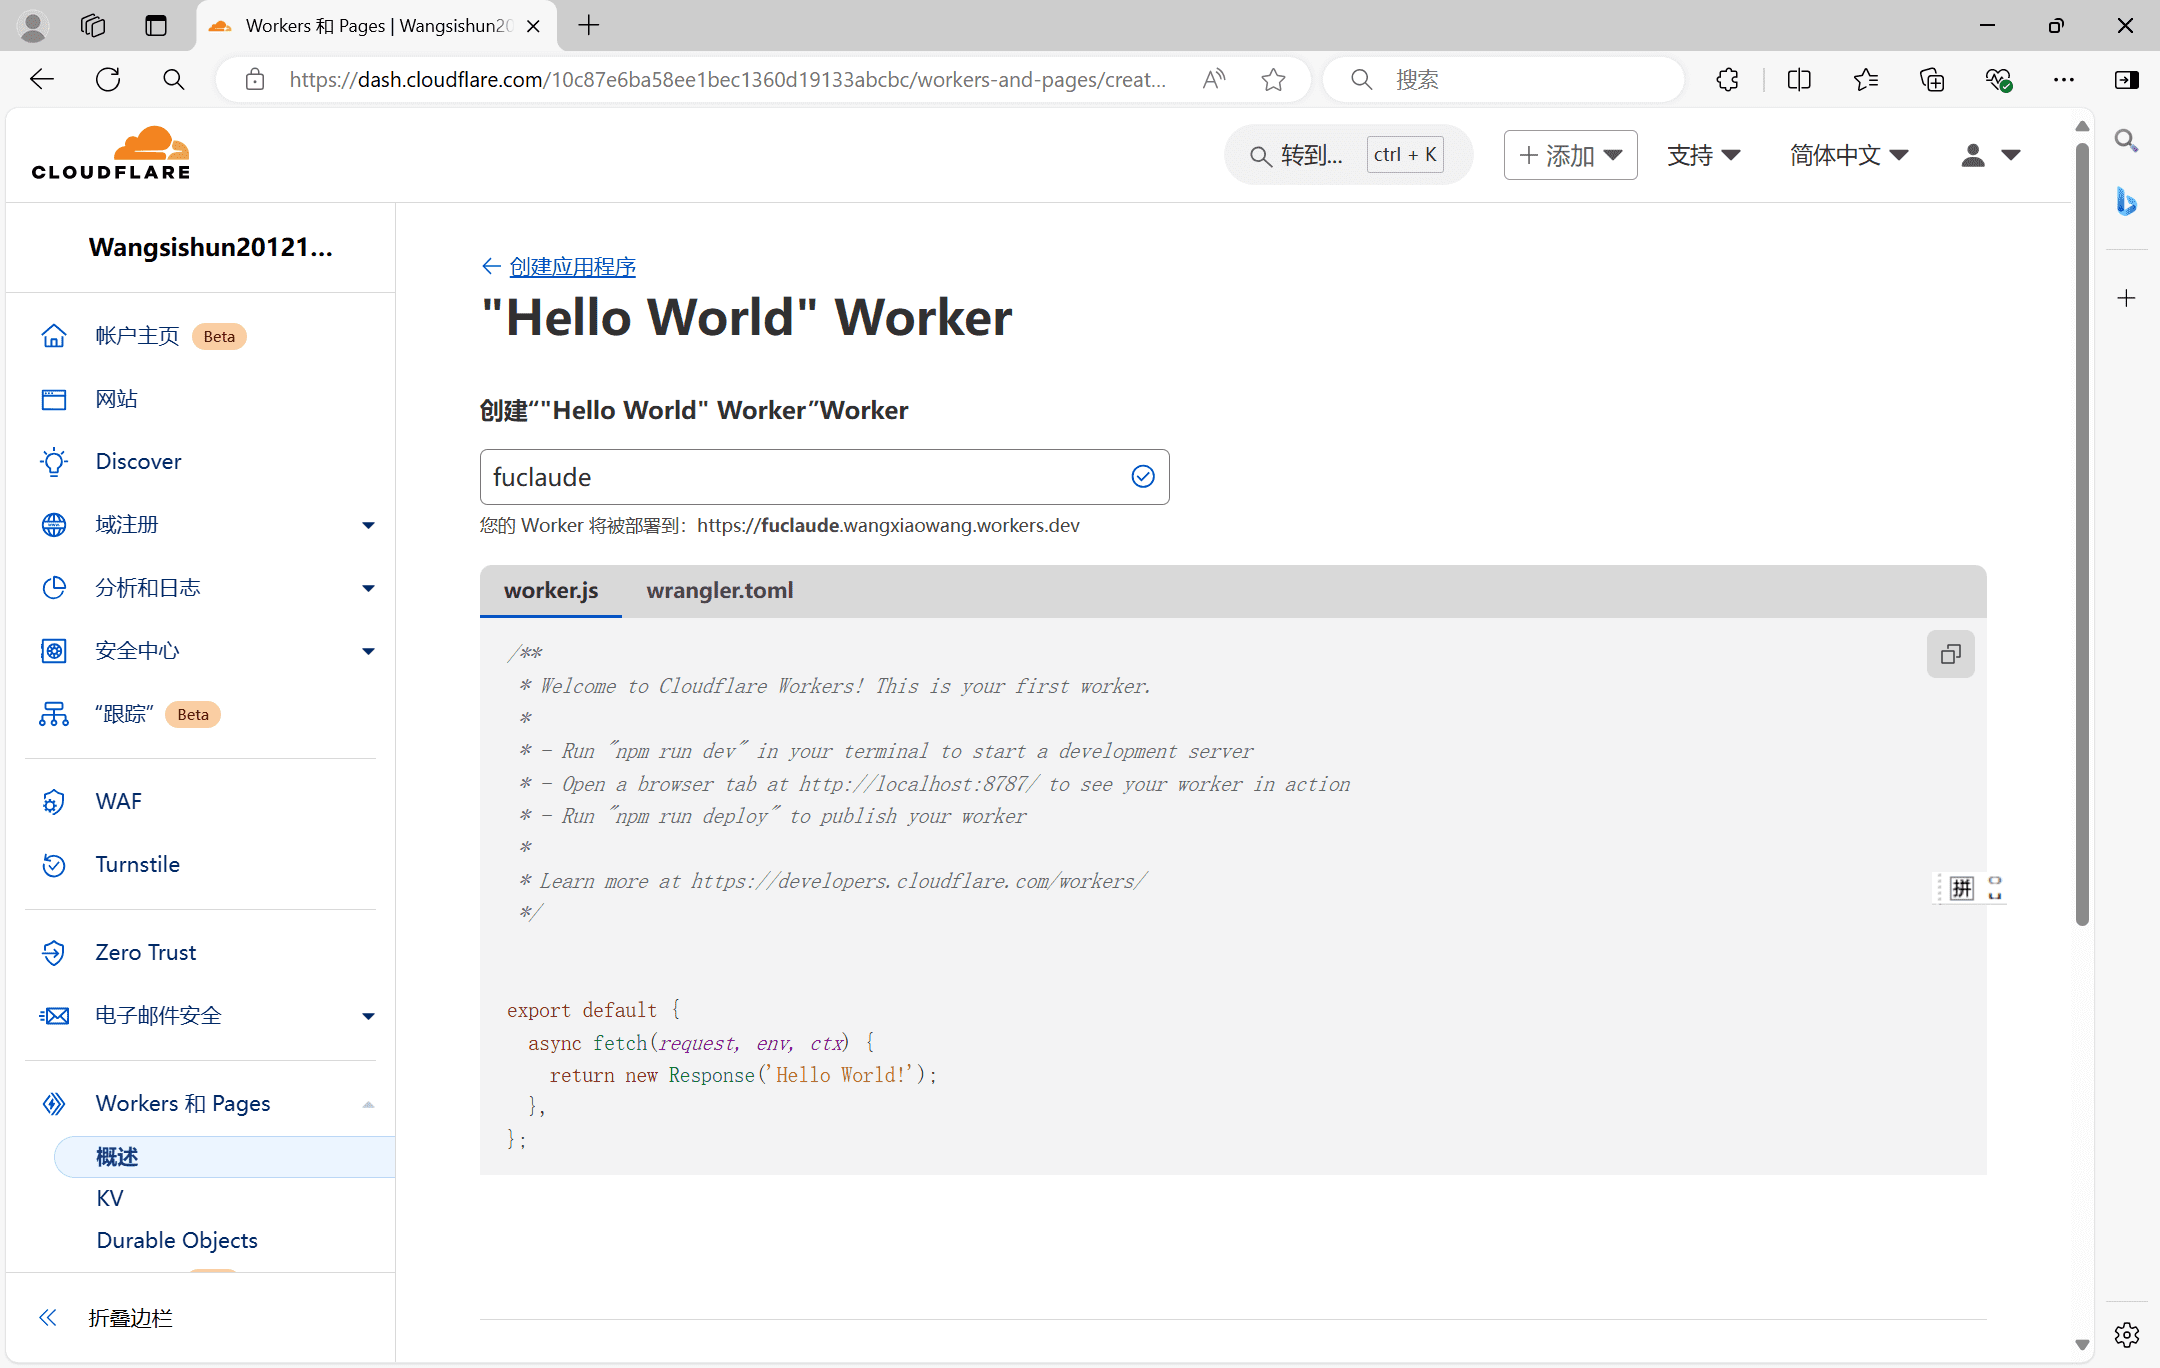Expand the 安全中心 section
Viewport: 2160px width, 1368px height.
368,651
